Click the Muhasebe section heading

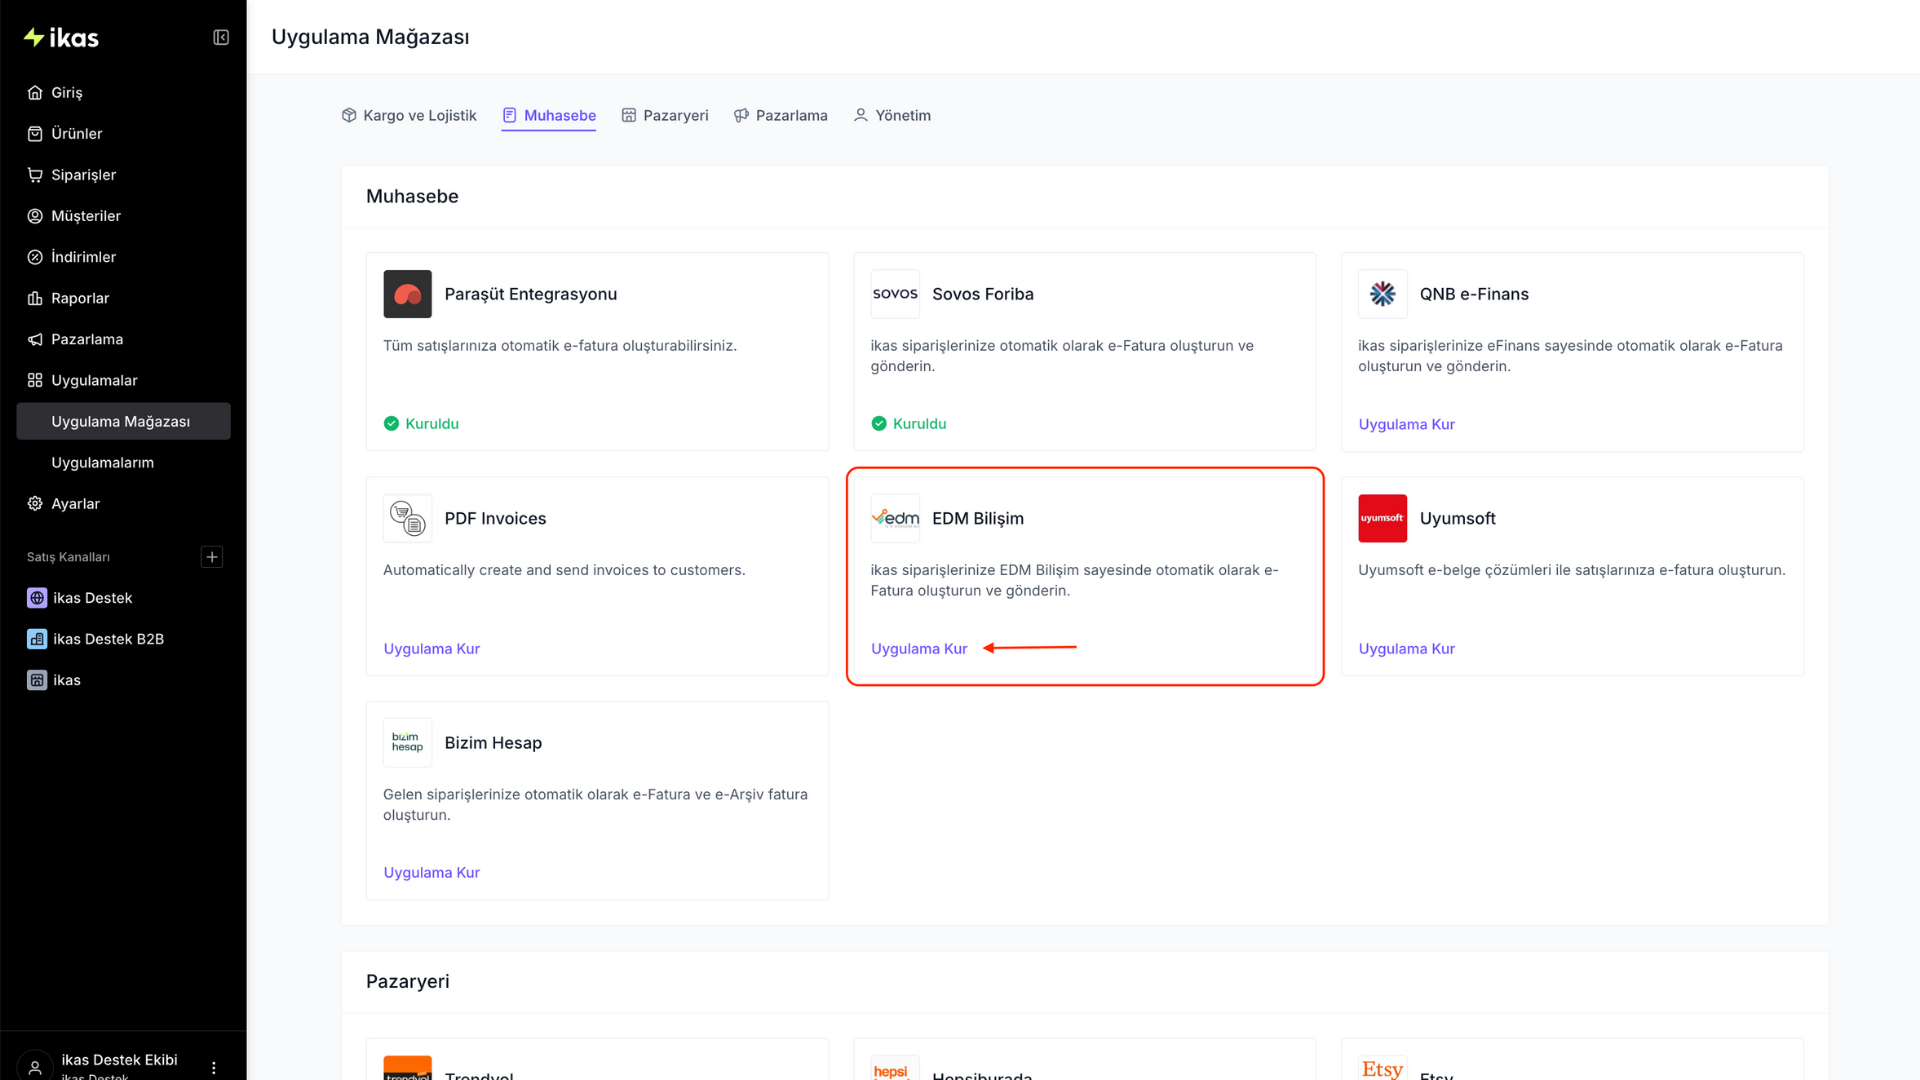412,196
